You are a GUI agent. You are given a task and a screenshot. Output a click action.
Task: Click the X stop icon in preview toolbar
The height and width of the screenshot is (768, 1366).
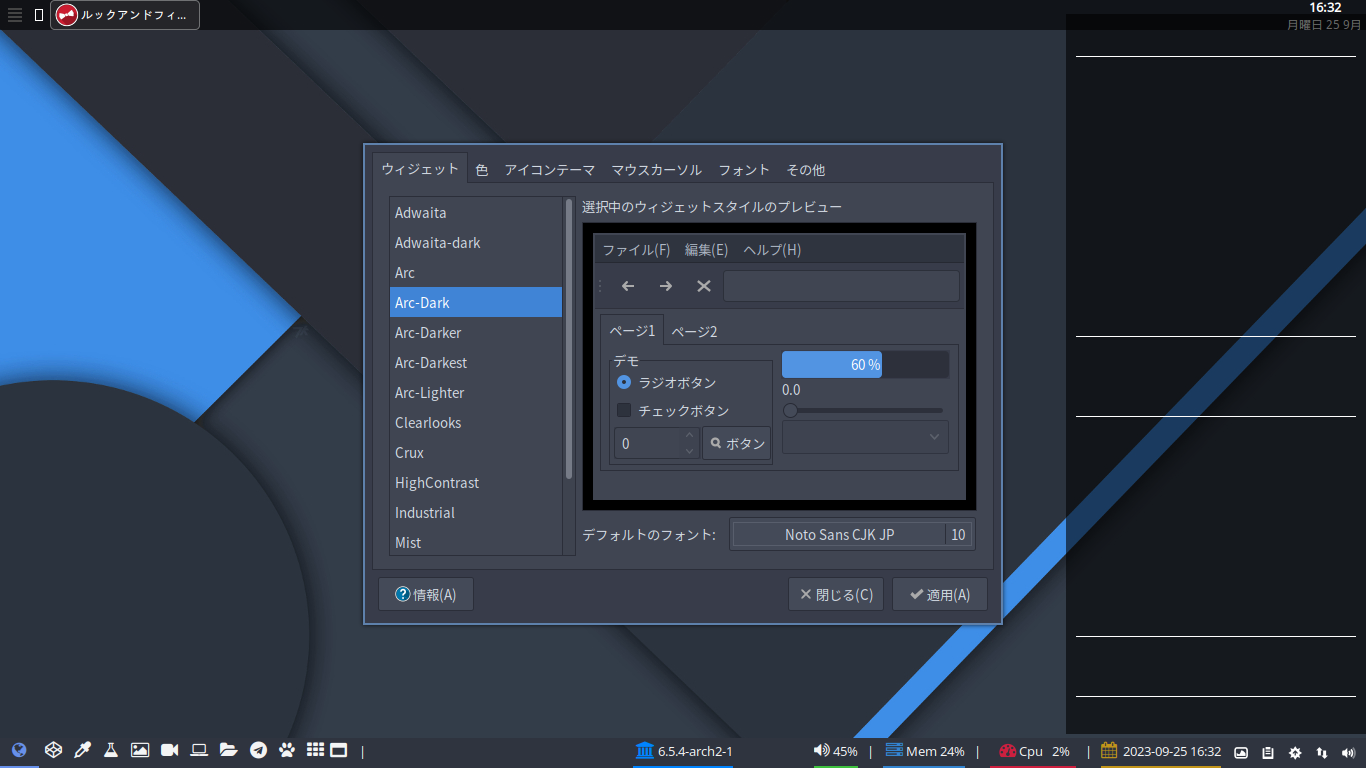(x=704, y=286)
